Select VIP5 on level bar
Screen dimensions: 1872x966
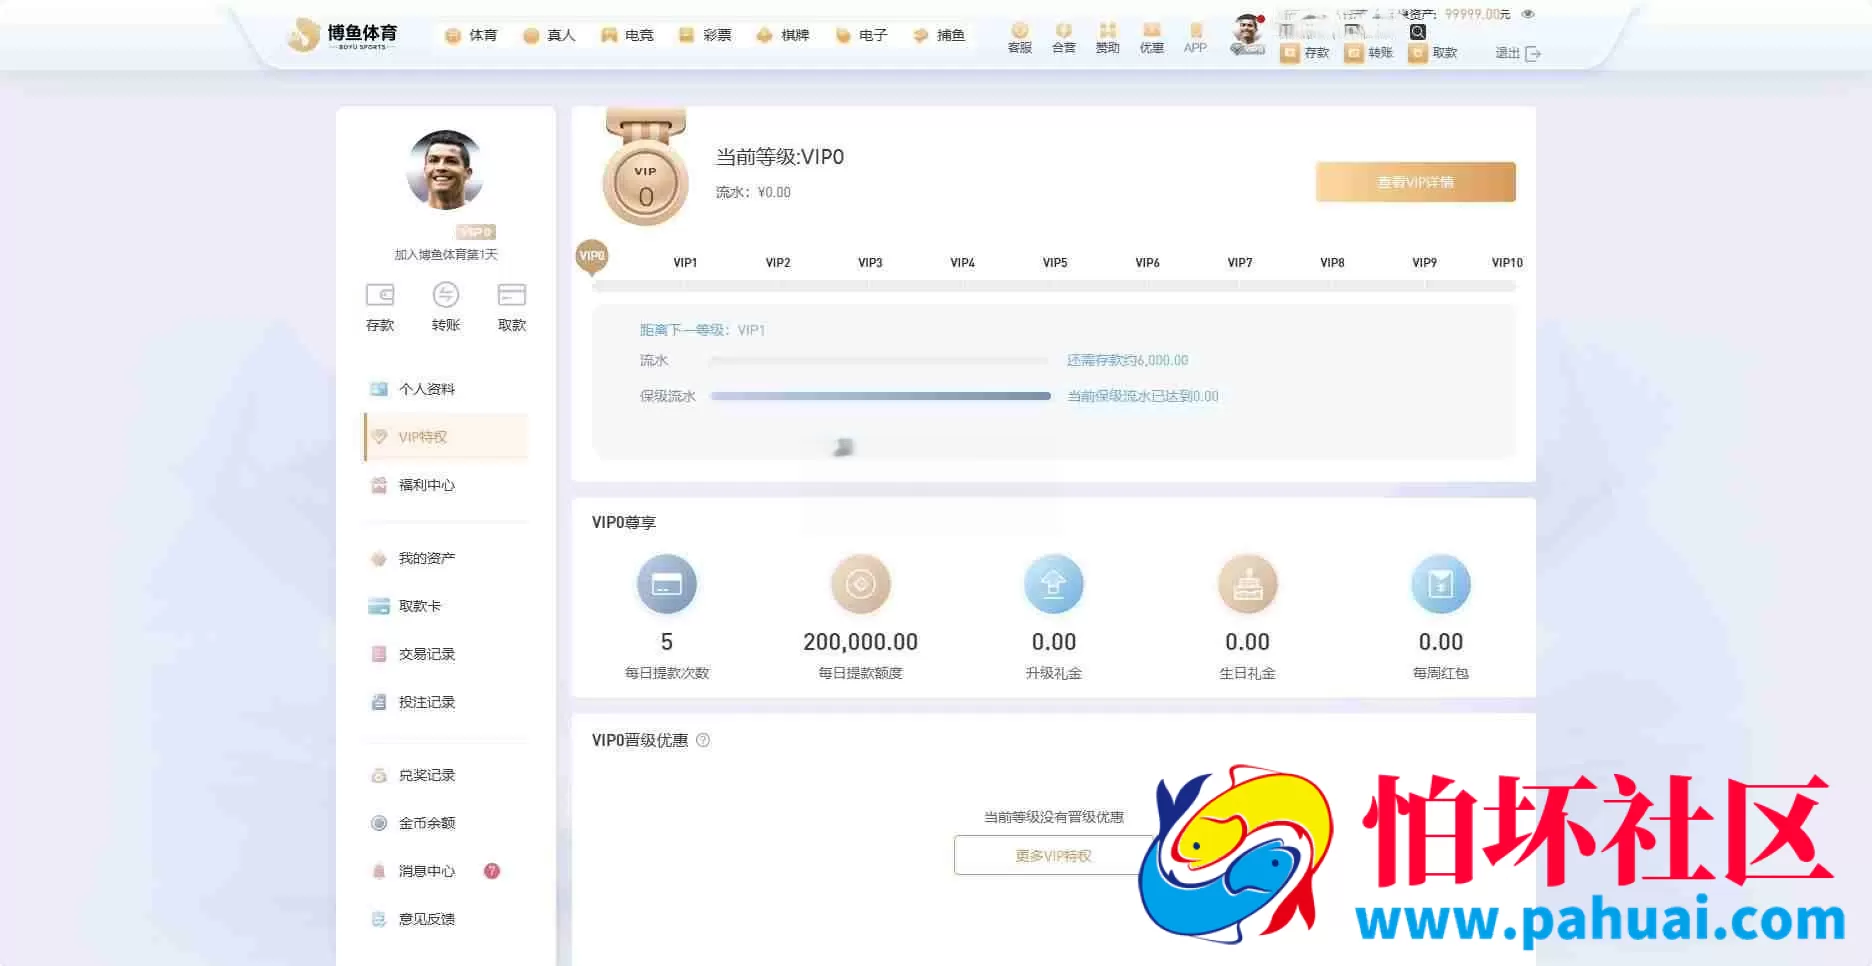click(x=1055, y=263)
